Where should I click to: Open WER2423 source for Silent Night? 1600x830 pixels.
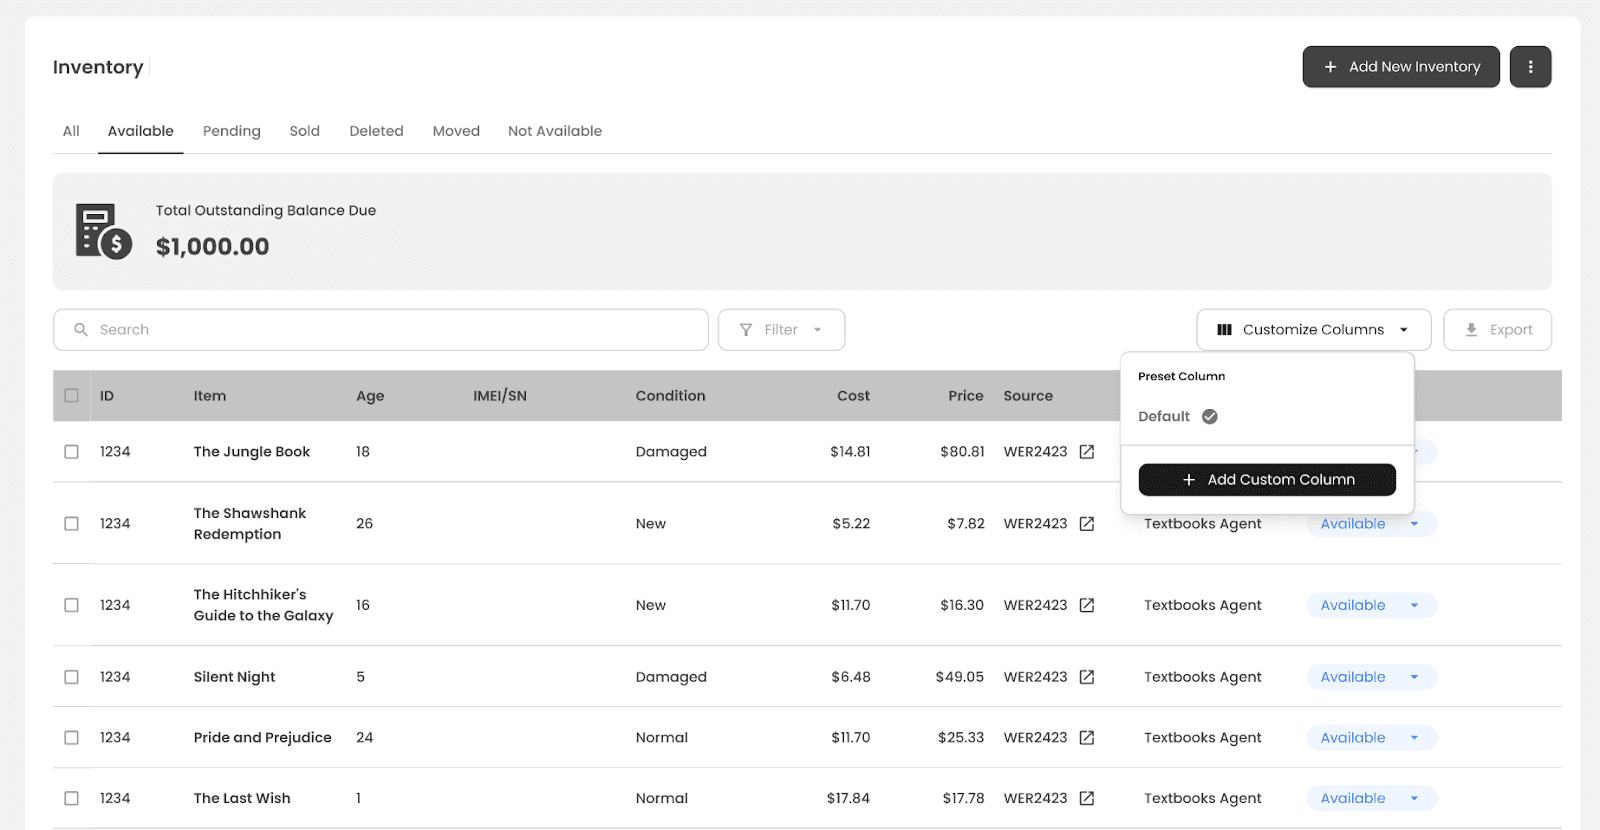coord(1036,677)
